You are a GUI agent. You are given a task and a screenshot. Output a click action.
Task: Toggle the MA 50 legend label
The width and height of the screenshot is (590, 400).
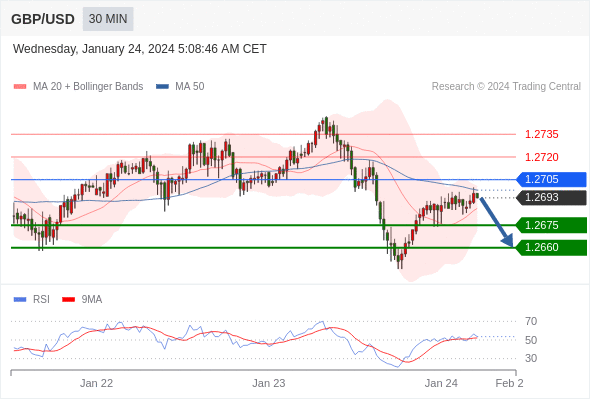190,87
